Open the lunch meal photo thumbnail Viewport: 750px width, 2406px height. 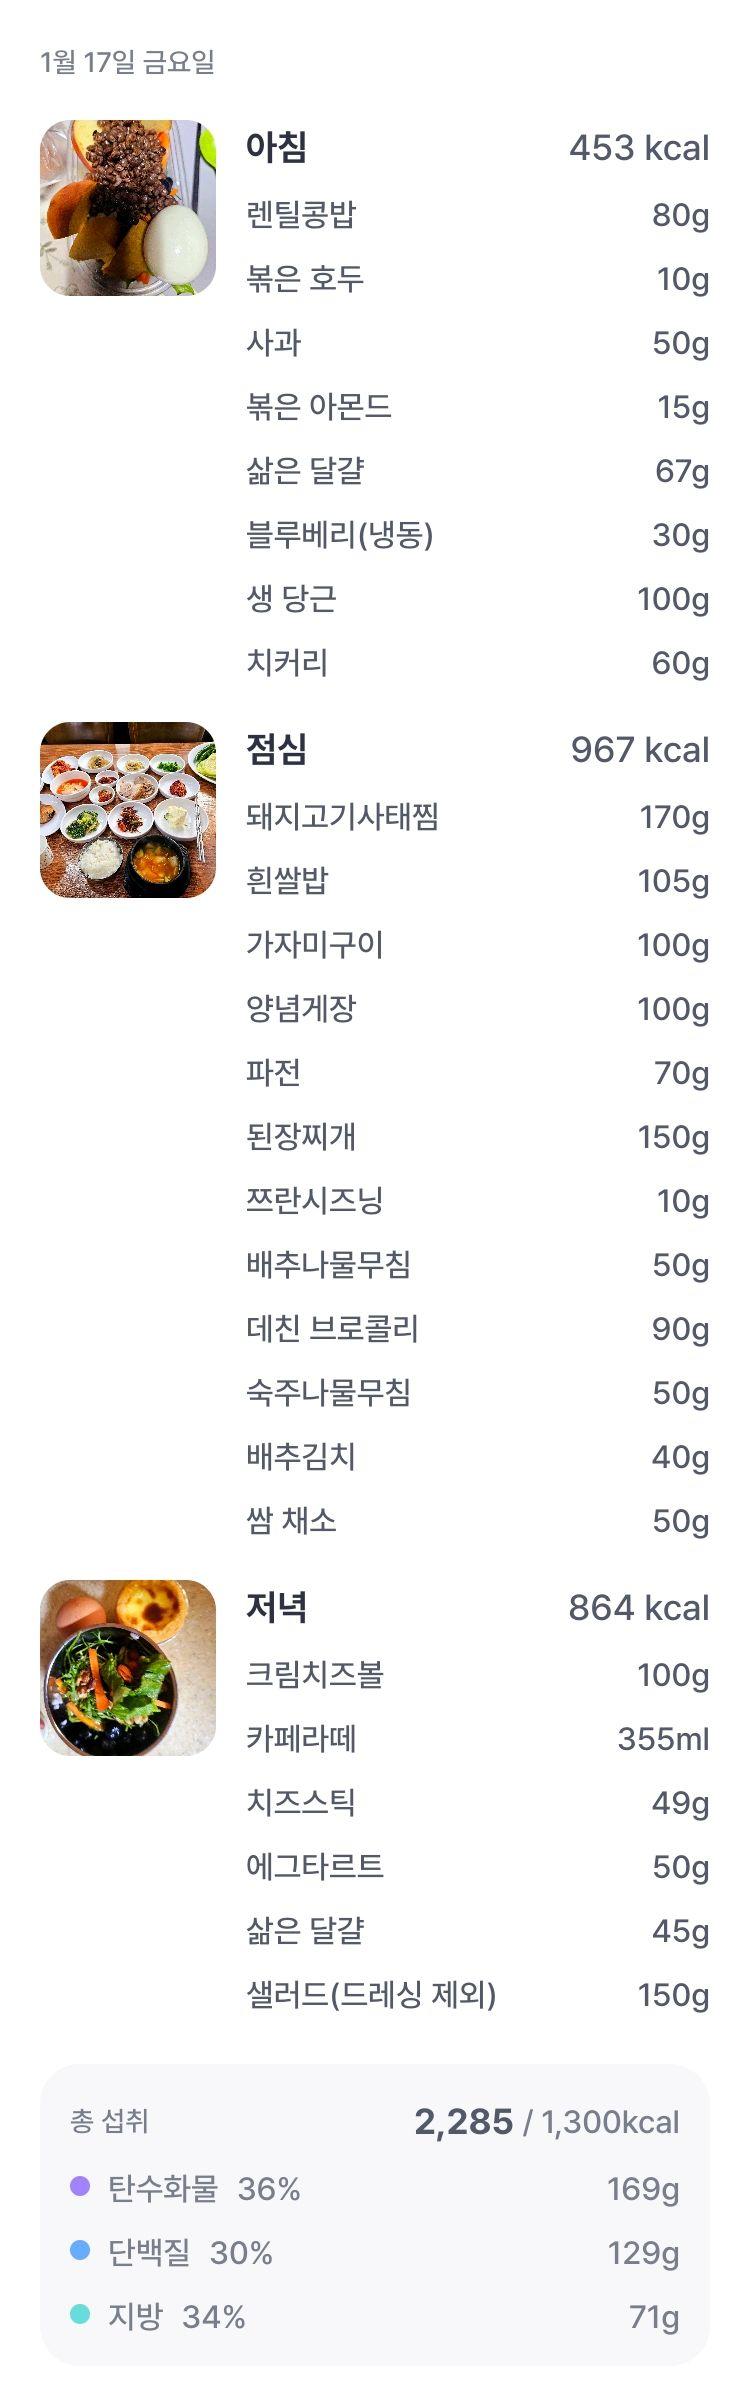tap(128, 810)
